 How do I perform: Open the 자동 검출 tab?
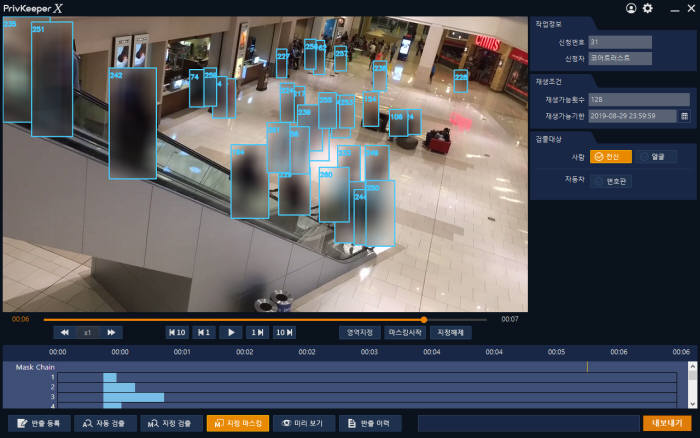[x=105, y=423]
